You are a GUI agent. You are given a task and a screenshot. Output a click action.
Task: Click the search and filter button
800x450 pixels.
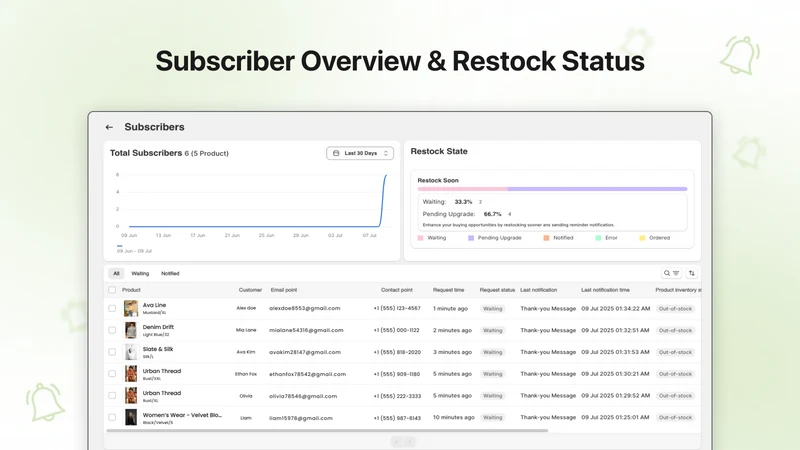tap(671, 273)
